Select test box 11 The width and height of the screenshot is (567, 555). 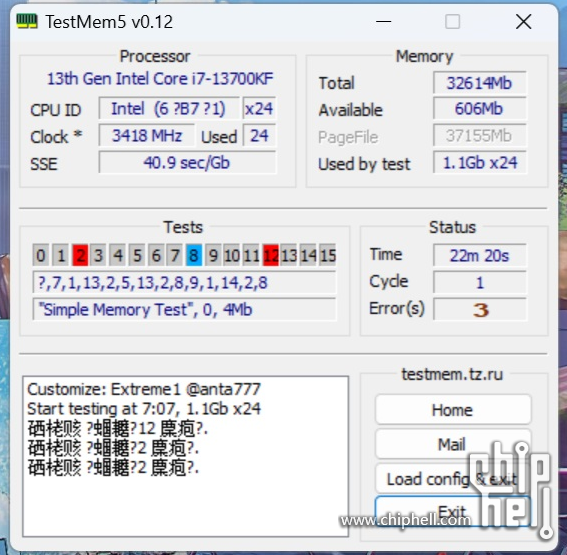click(251, 255)
